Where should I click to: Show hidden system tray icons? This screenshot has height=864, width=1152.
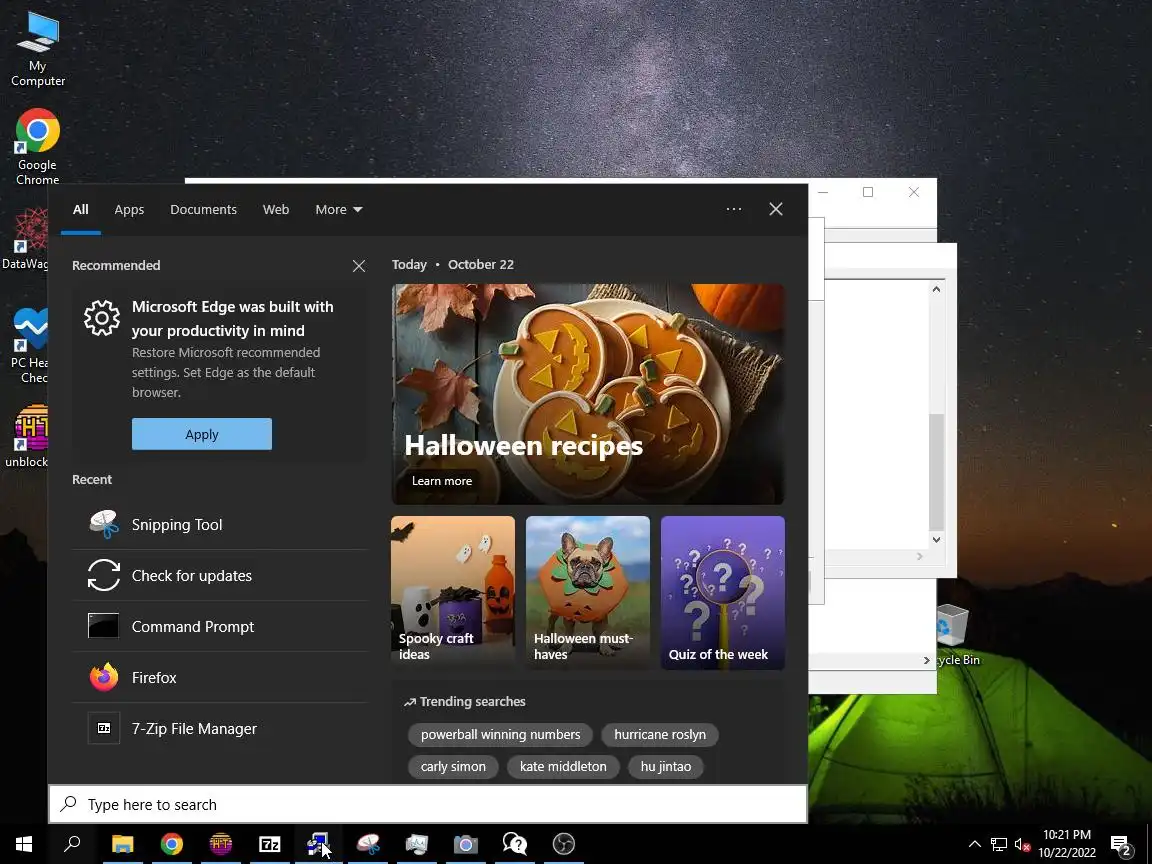point(974,844)
